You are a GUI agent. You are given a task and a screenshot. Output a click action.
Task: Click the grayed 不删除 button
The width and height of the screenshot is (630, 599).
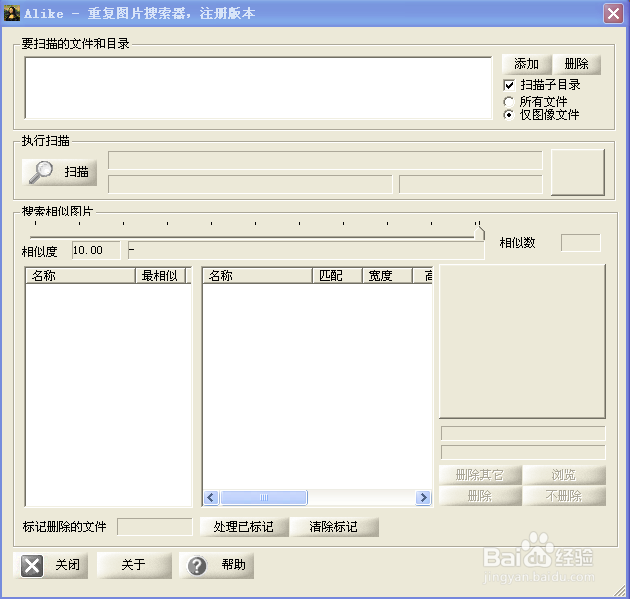coord(564,496)
